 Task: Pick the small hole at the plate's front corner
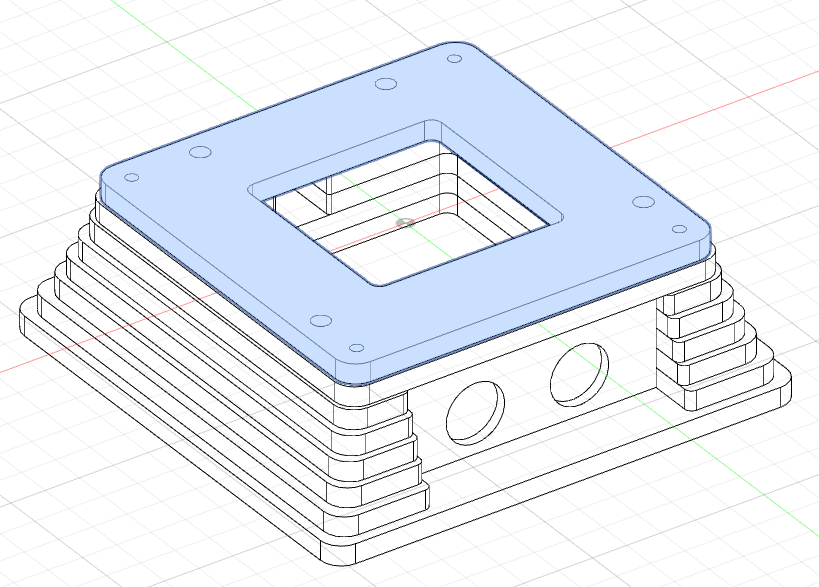point(356,350)
